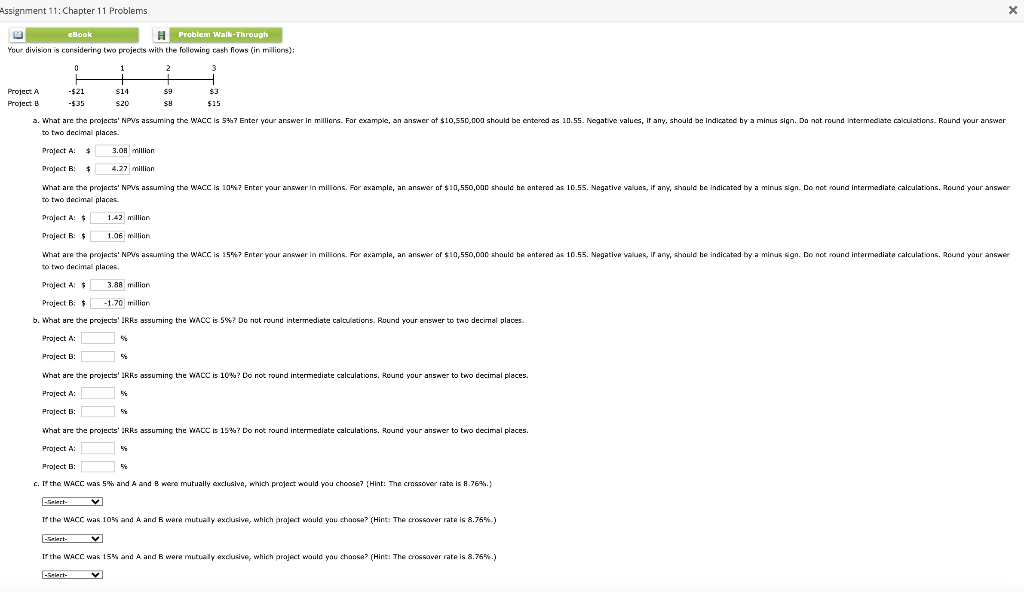The width and height of the screenshot is (1024, 592).
Task: Click the timeline year '2' label
Action: [168, 68]
